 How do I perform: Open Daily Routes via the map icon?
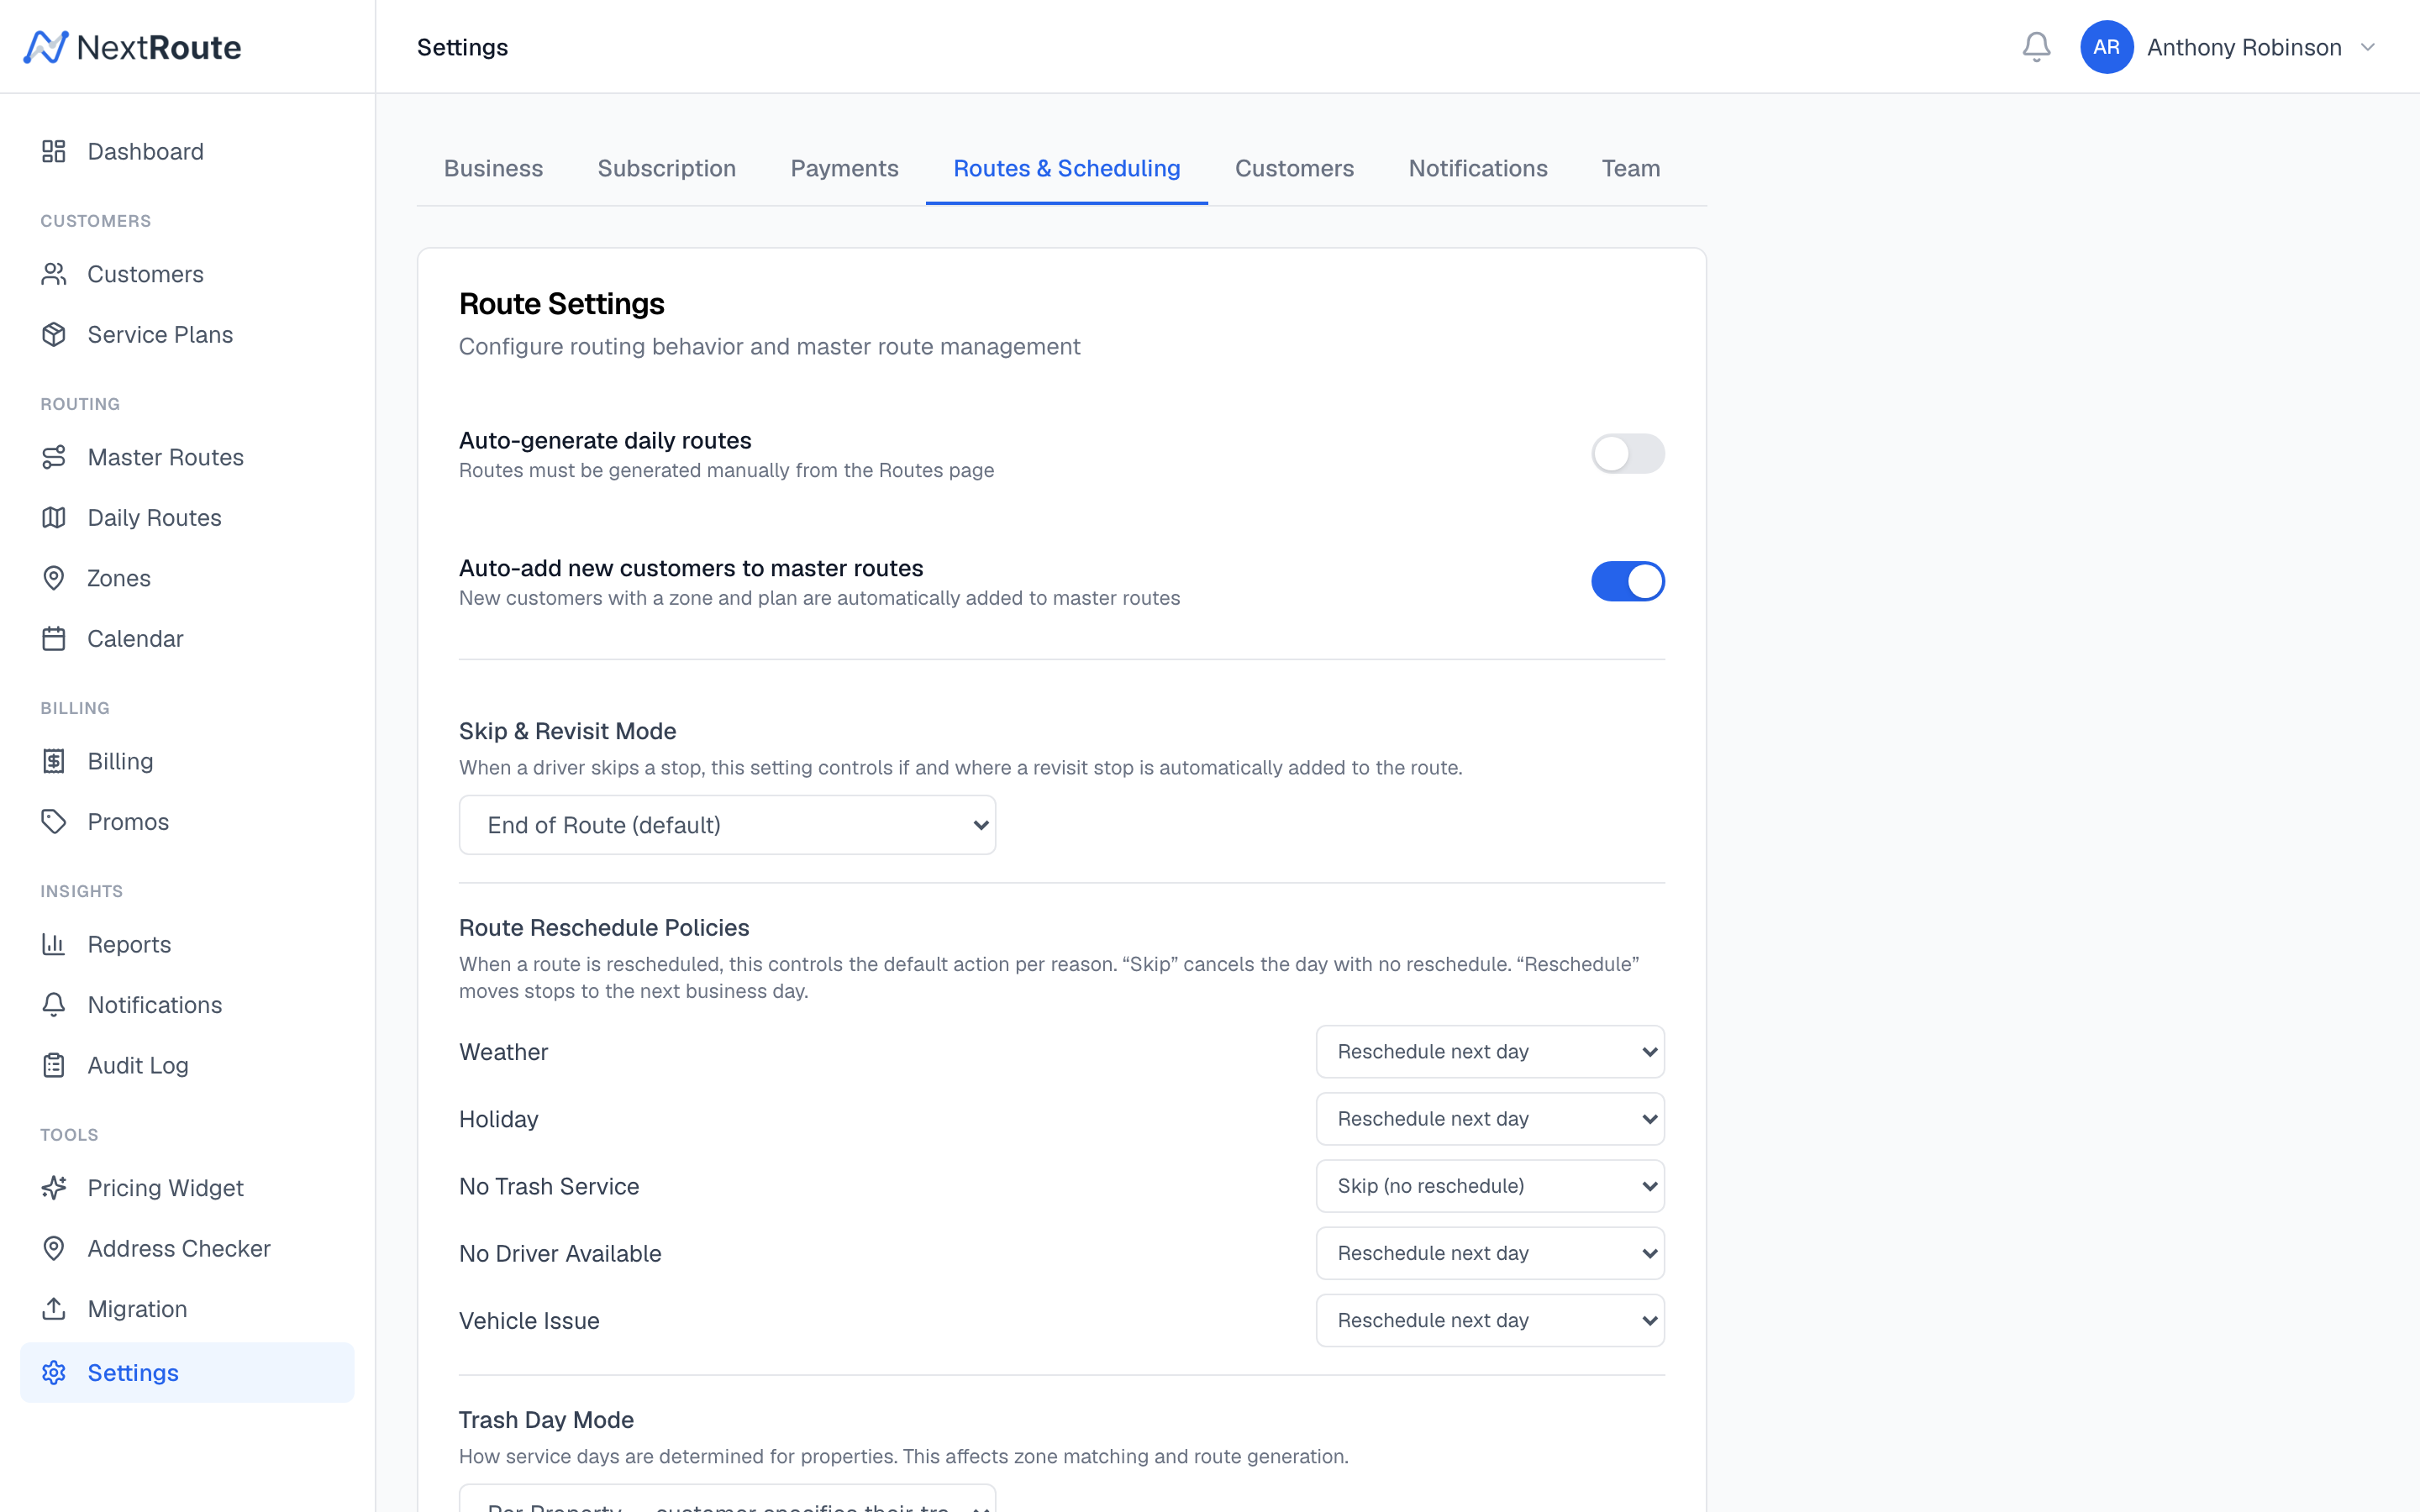(x=54, y=517)
